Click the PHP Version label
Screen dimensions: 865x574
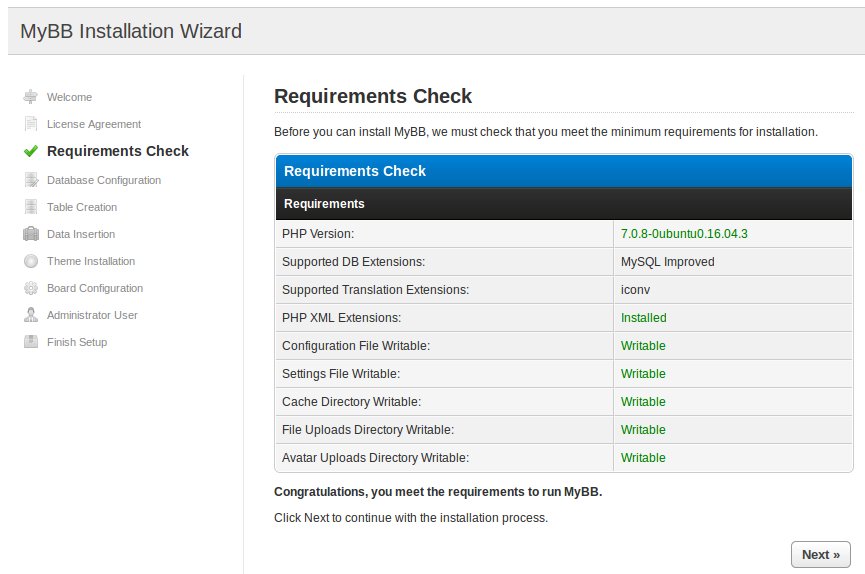point(318,234)
